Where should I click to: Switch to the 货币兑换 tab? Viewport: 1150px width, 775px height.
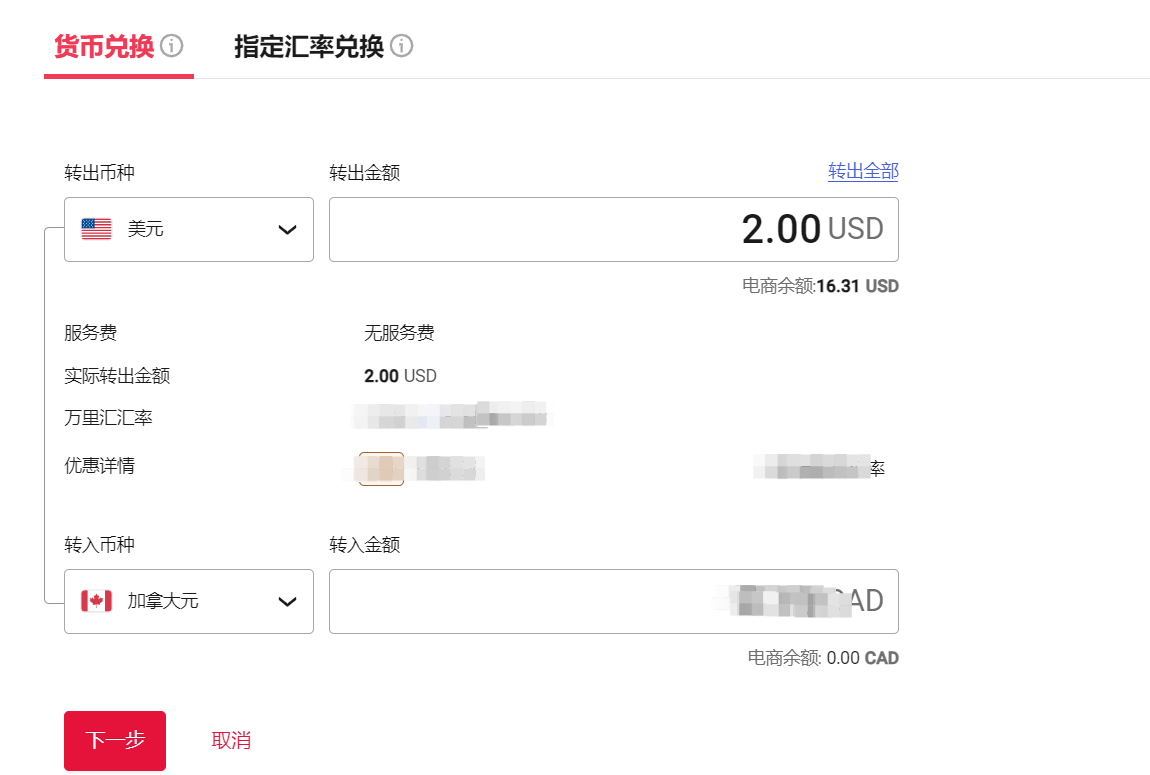point(104,46)
